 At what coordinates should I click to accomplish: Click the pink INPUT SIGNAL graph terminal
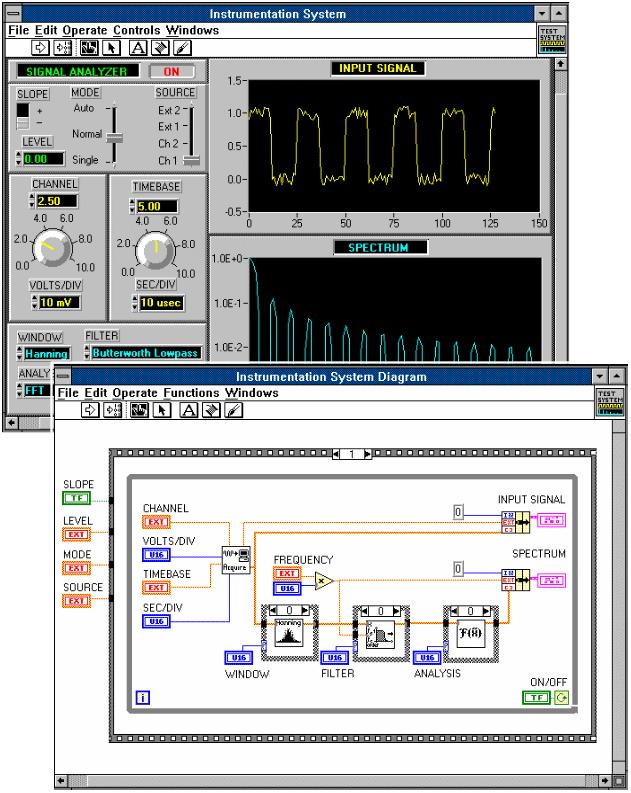coord(551,520)
